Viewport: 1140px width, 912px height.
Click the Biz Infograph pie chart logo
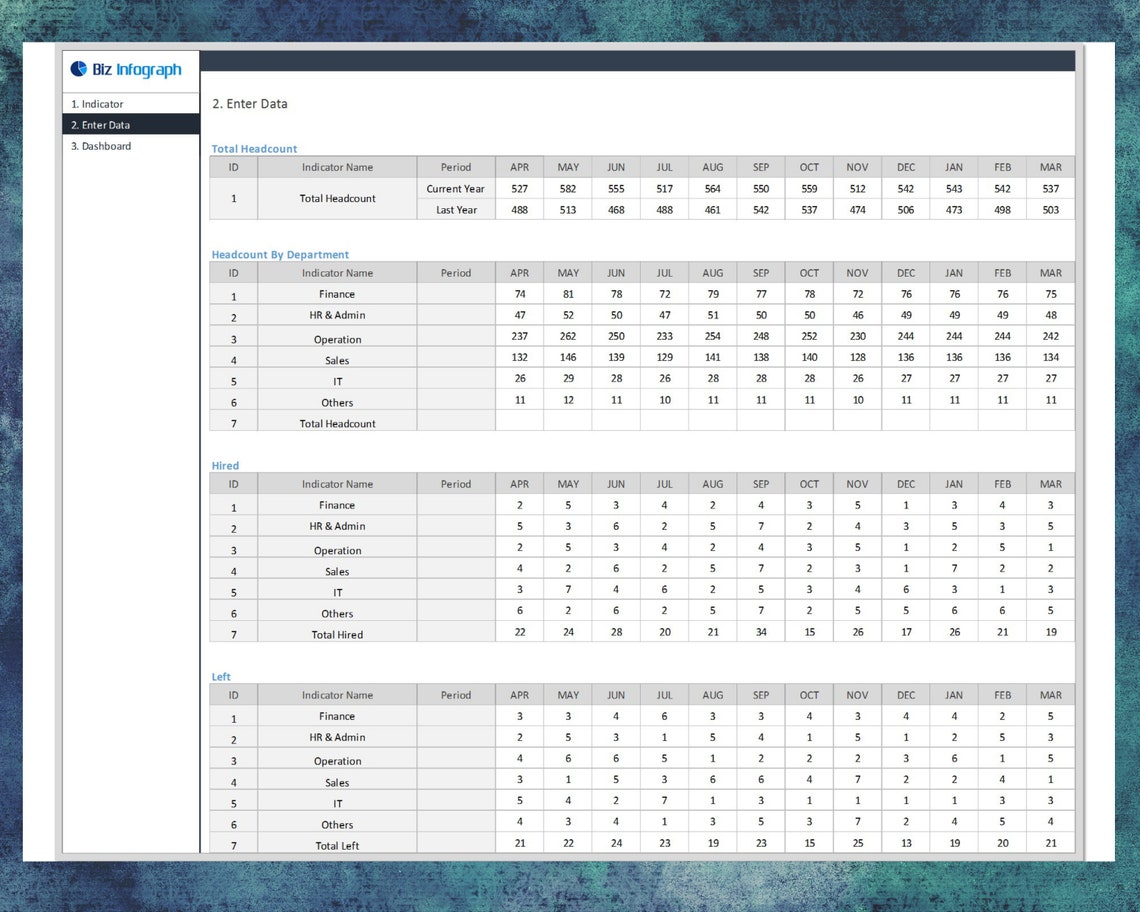[x=77, y=69]
